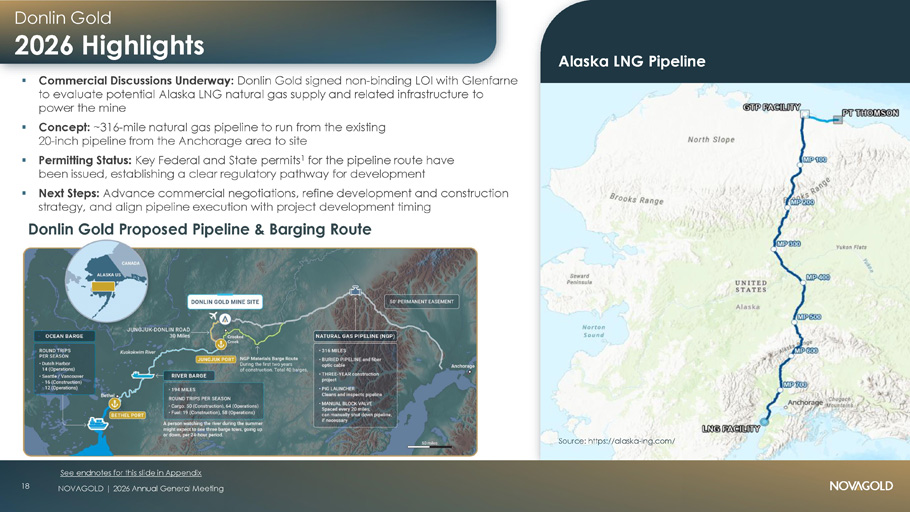910x512 pixels.
Task: Click the "194 MILES" river barge text
Action: pos(183,390)
